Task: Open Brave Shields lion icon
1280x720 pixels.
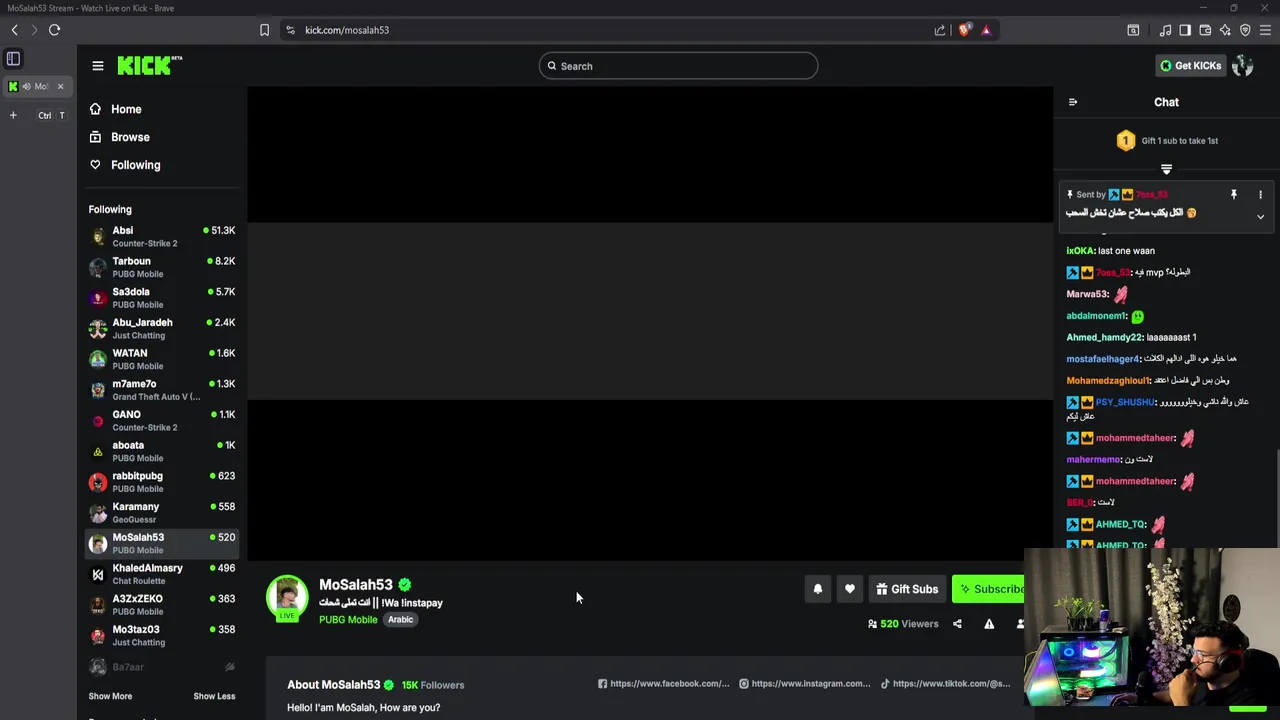Action: coord(964,30)
